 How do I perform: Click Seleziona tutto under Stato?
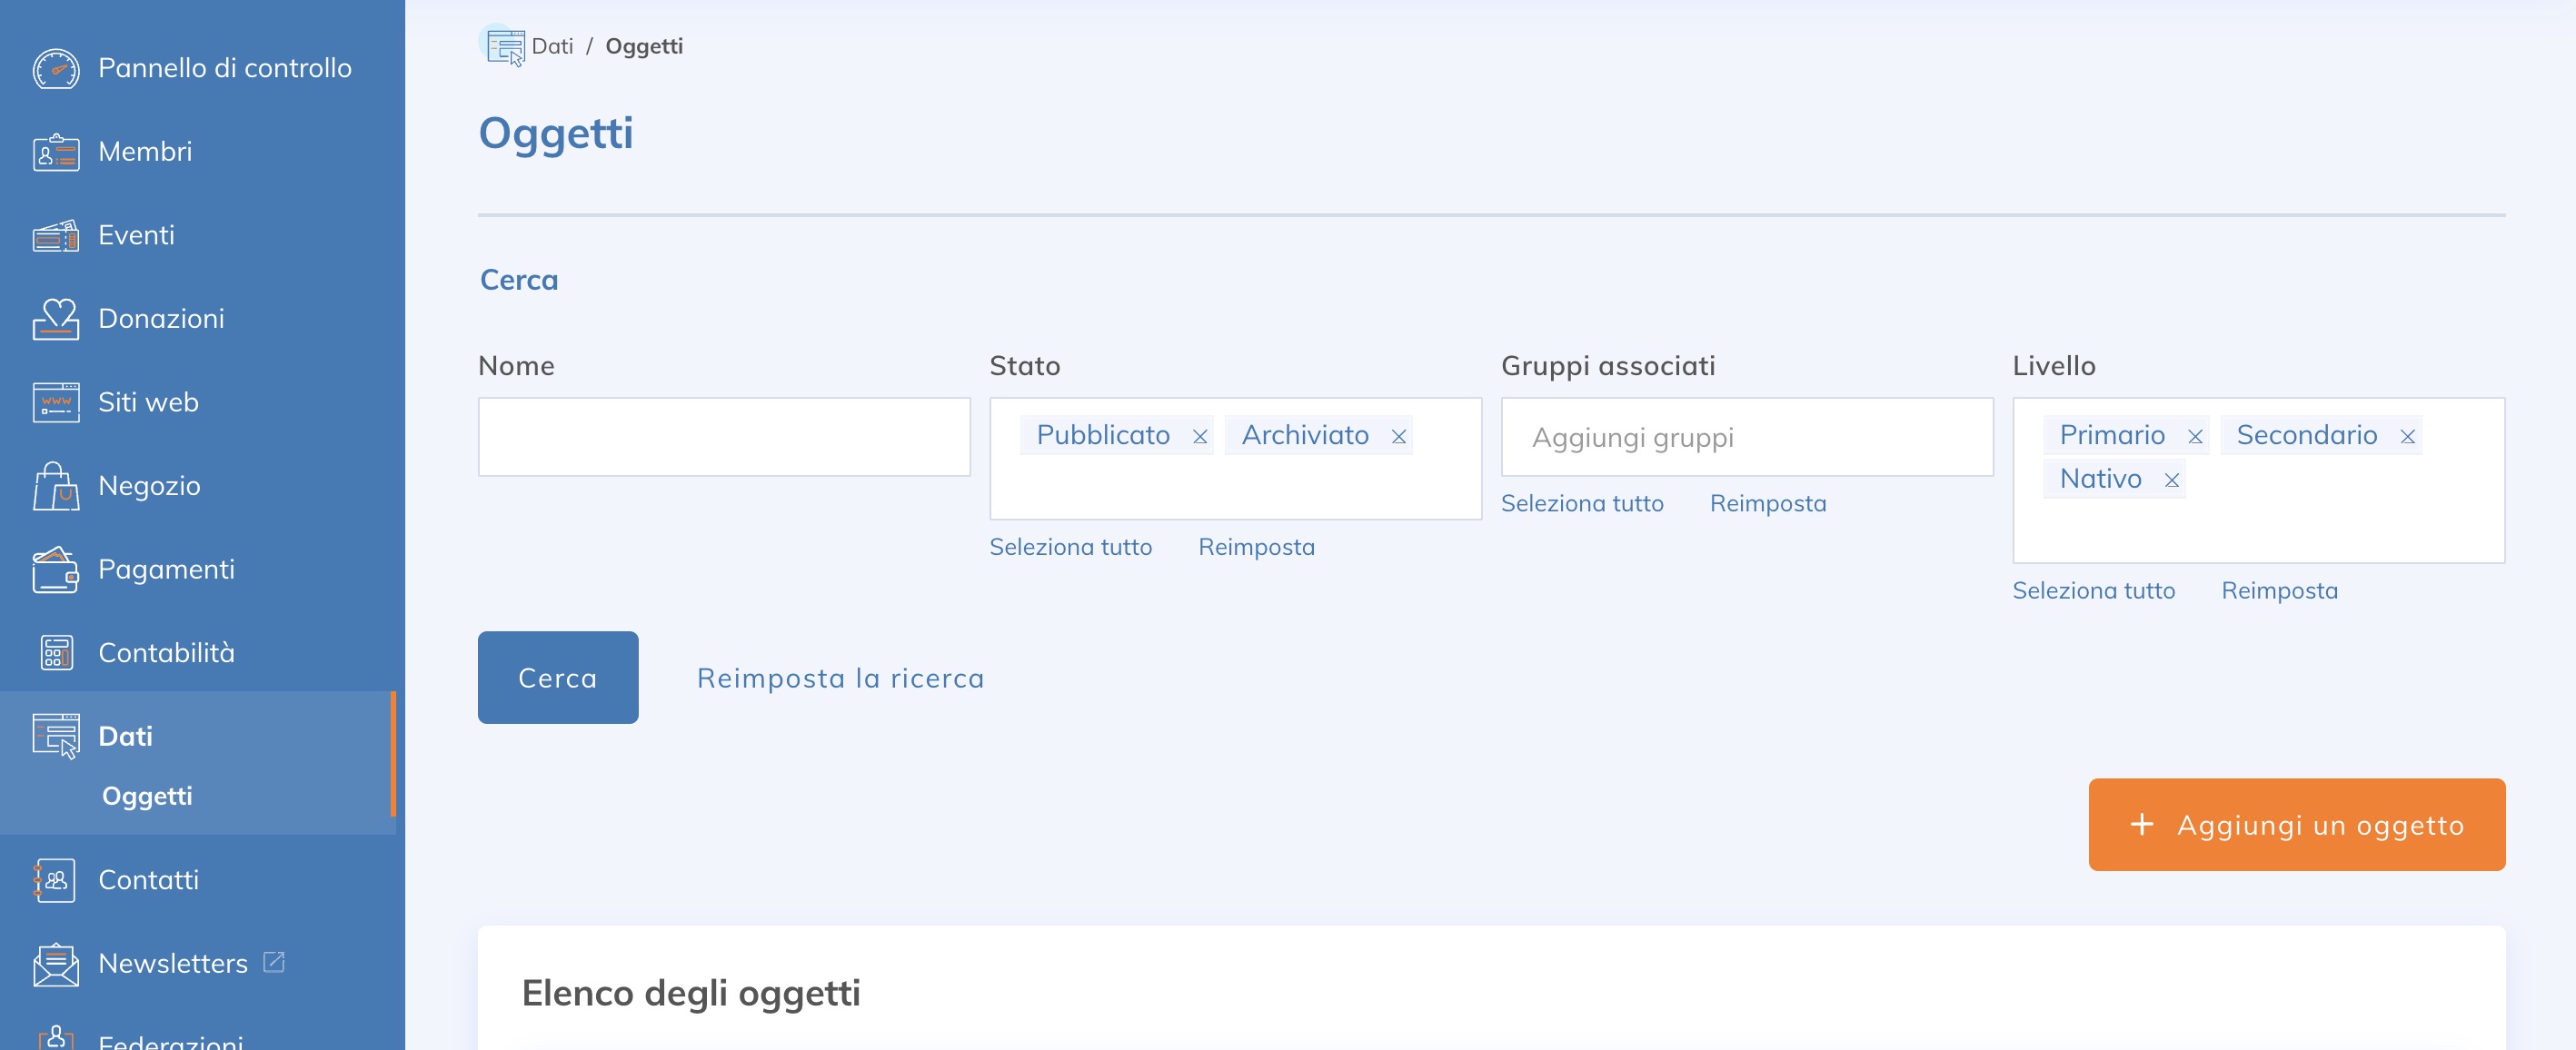pyautogui.click(x=1070, y=547)
